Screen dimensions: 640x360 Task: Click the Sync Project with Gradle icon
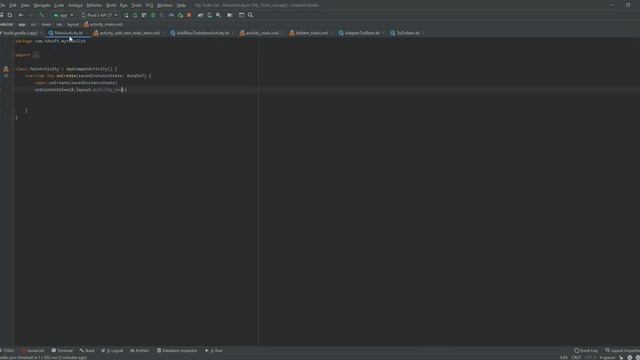click(x=200, y=15)
